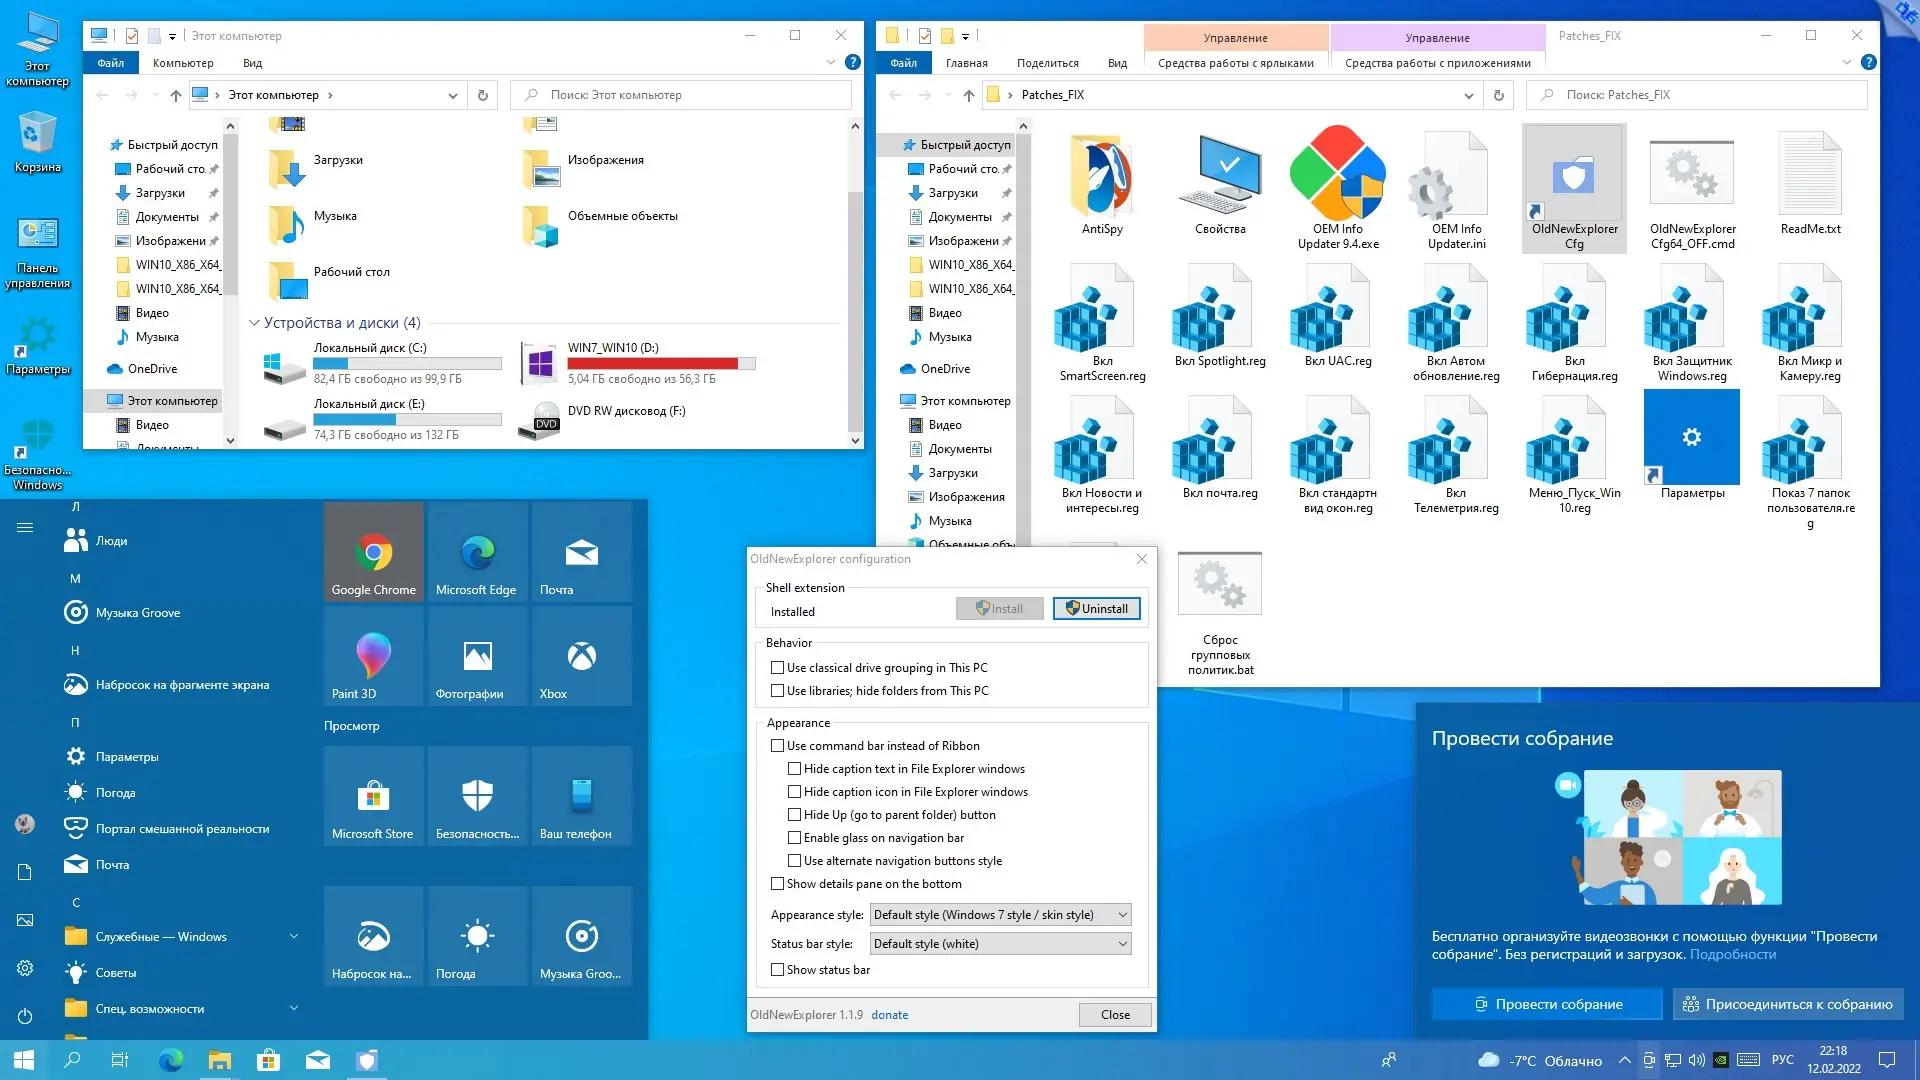Click Microsoft Edge icon on taskbar

click(x=171, y=1060)
